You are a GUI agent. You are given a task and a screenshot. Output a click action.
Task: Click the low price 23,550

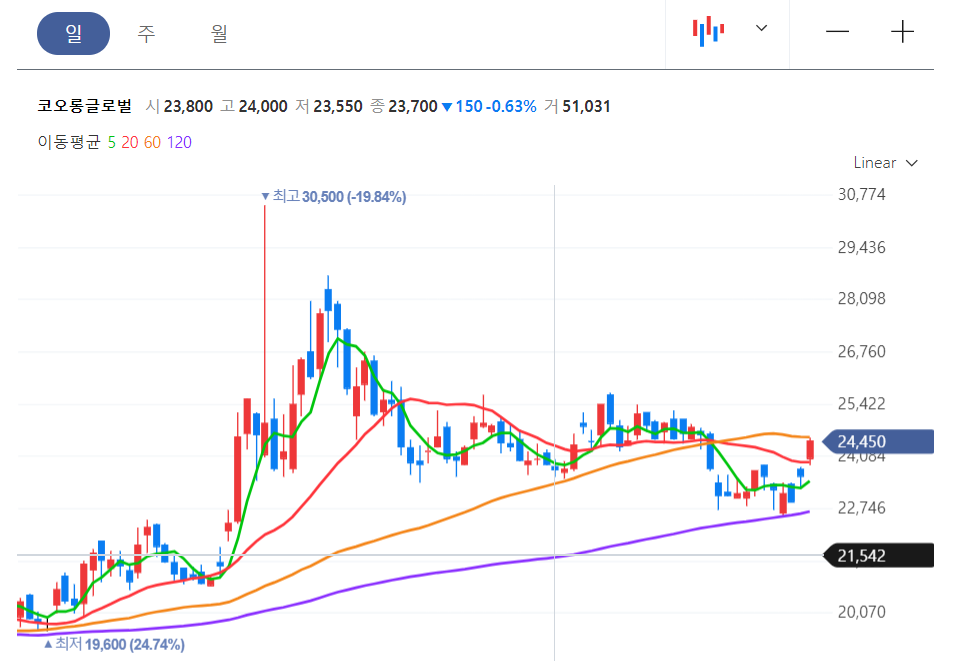click(338, 107)
